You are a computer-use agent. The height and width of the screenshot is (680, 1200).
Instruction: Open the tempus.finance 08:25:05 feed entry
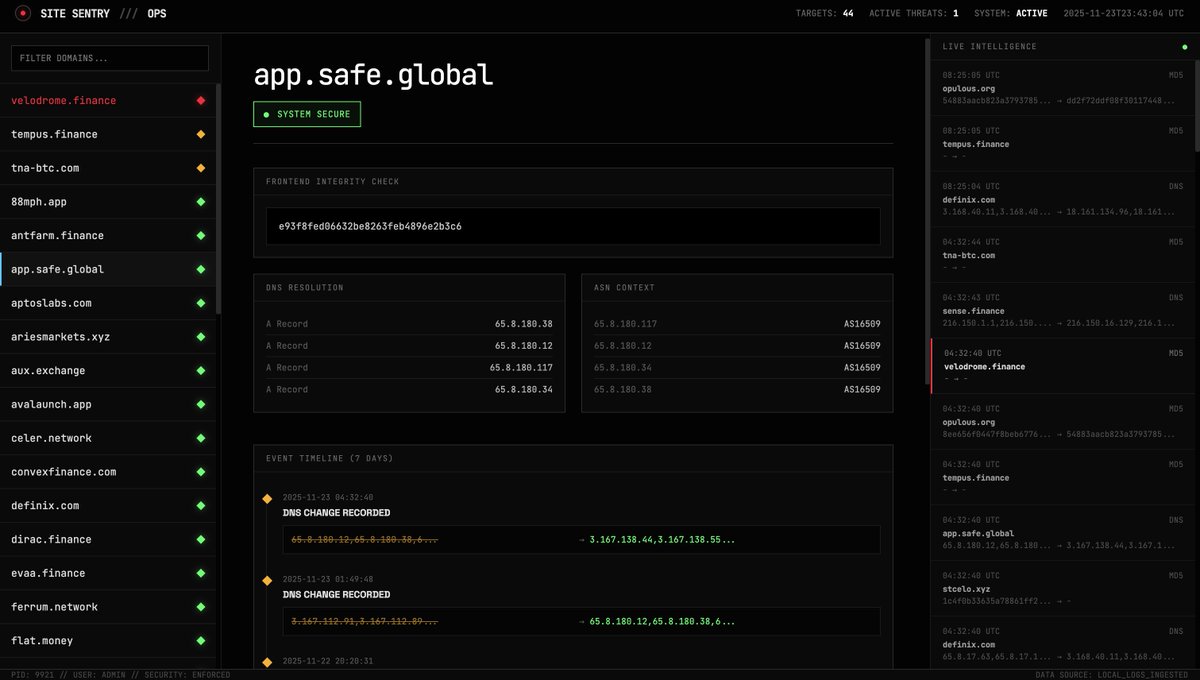click(x=1062, y=144)
